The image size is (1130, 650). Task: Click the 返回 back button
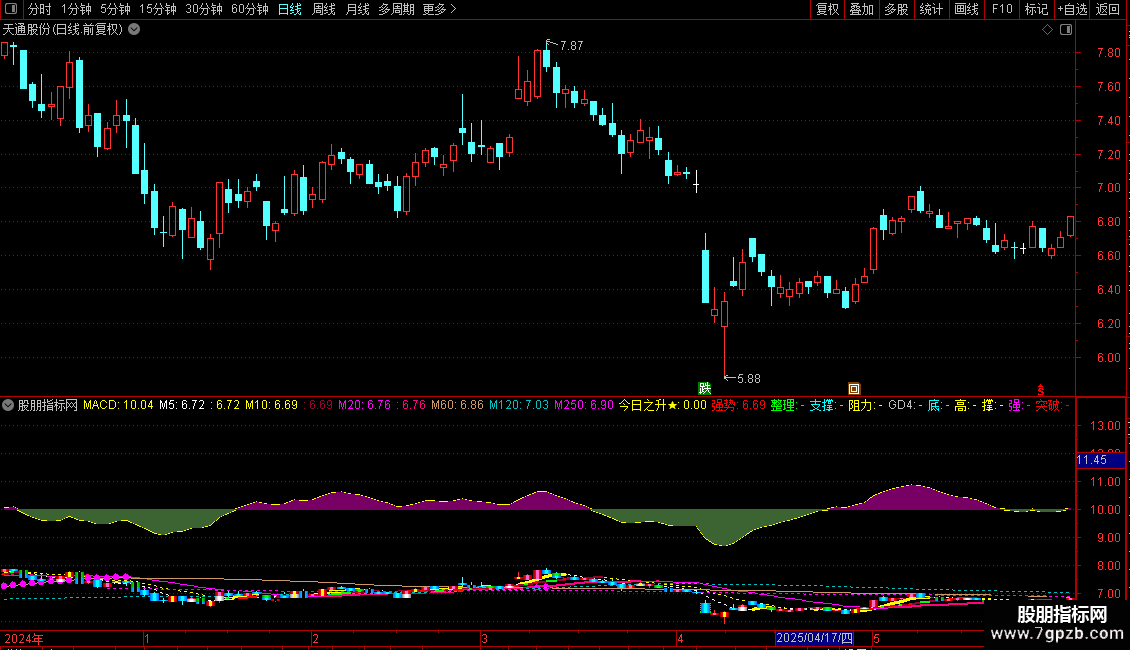click(x=1108, y=9)
